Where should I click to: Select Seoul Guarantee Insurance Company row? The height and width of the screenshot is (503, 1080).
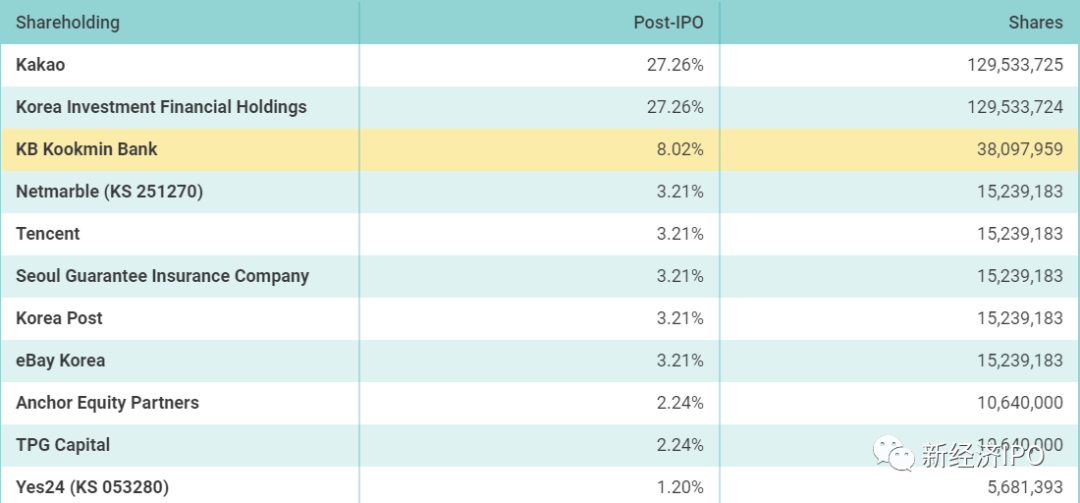pyautogui.click(x=162, y=276)
